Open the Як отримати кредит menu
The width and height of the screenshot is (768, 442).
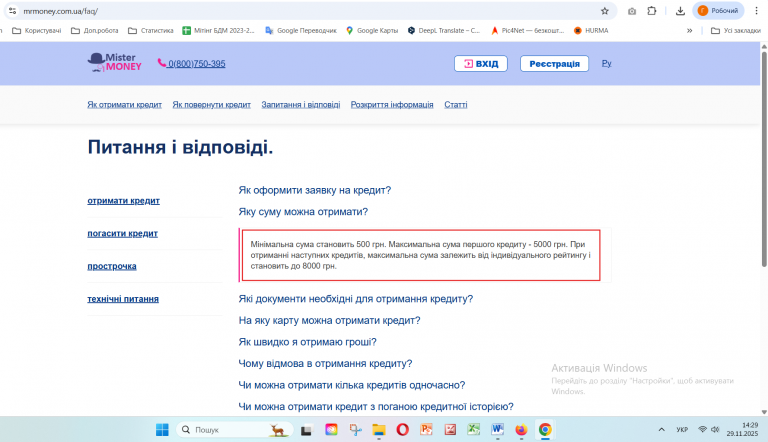(124, 104)
